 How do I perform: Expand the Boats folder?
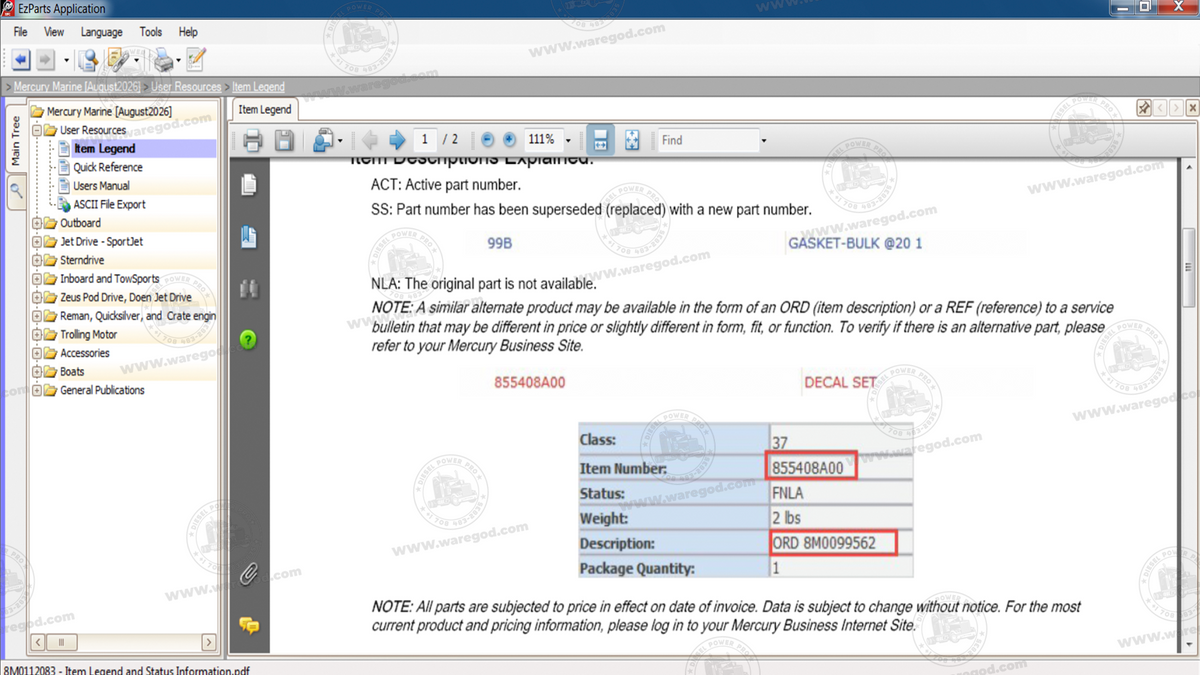tap(37, 371)
